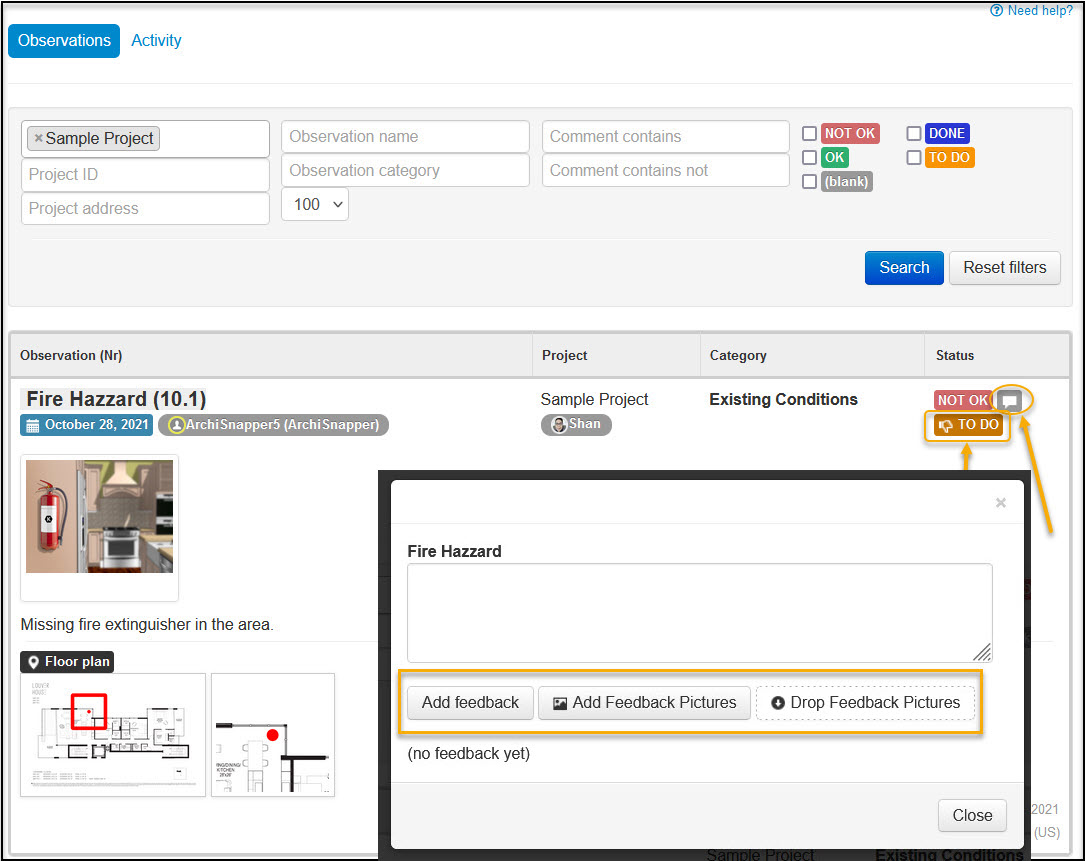This screenshot has width=1085, height=861.
Task: Click the ArchiSnapper5 user badge
Action: [273, 424]
